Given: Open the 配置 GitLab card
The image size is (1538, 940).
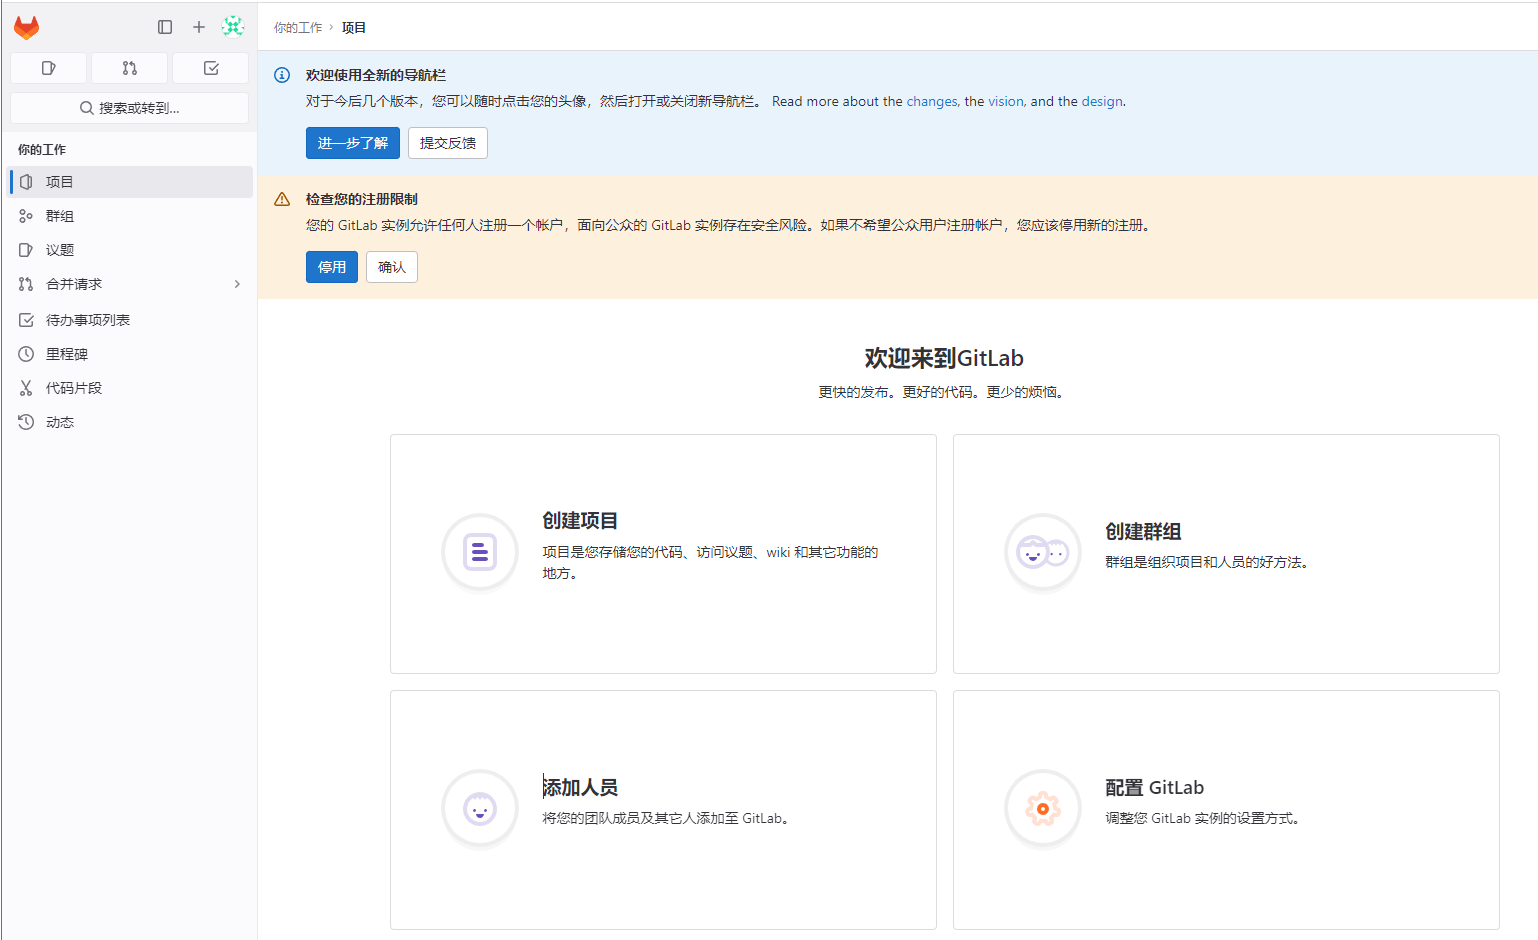Looking at the screenshot, I should (x=1226, y=810).
